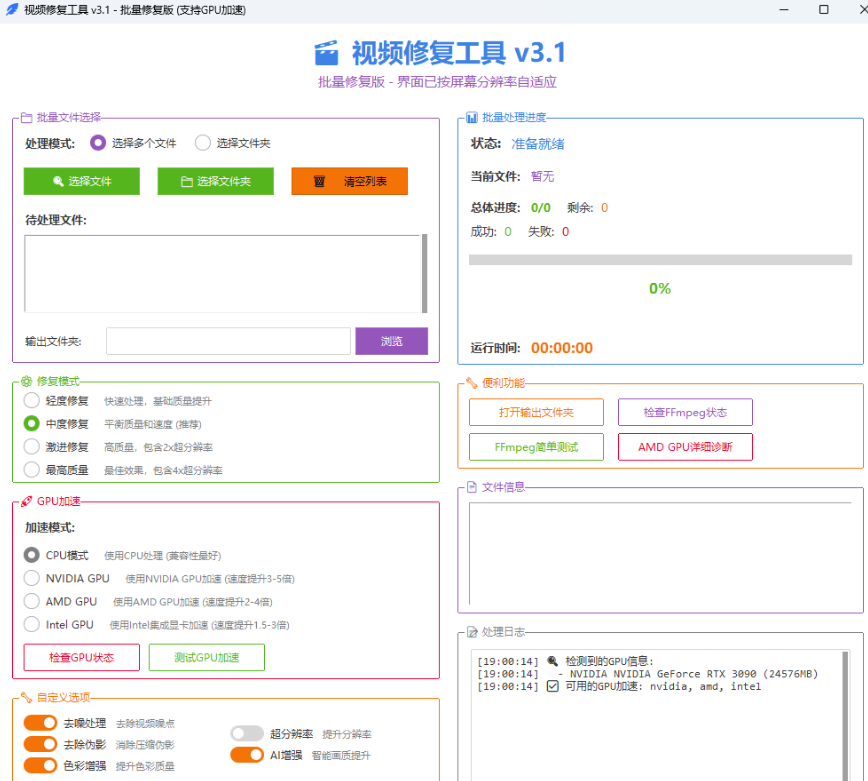This screenshot has width=868, height=781.
Task: Toggle the 去噪处理 switch
Action: click(x=40, y=723)
